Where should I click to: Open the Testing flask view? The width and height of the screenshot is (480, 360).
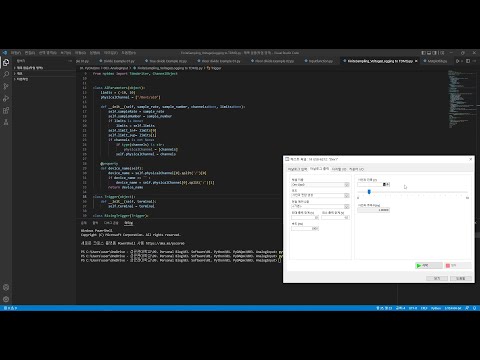point(6,122)
